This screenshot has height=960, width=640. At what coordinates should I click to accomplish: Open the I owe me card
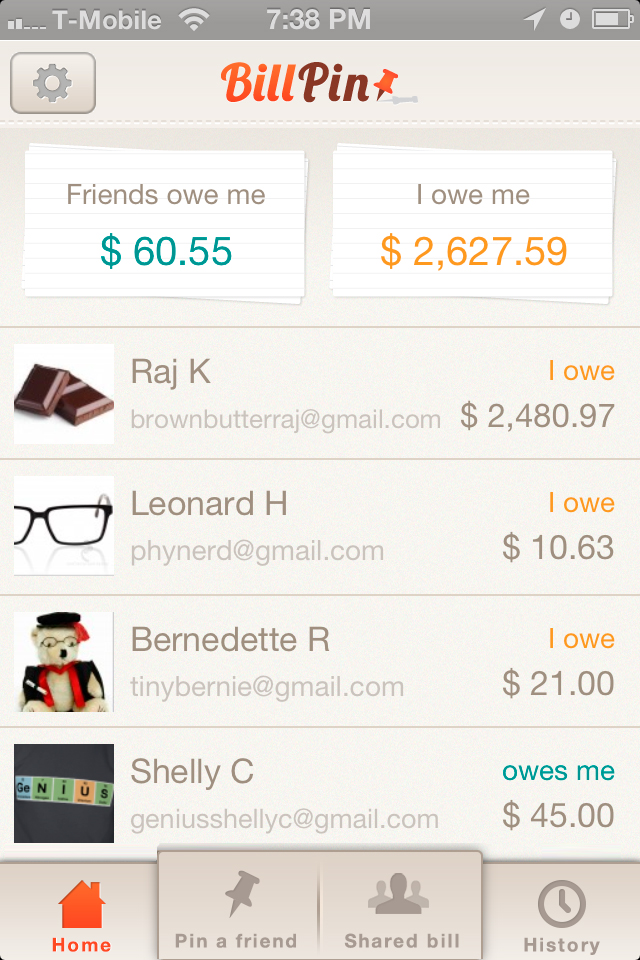[472, 220]
